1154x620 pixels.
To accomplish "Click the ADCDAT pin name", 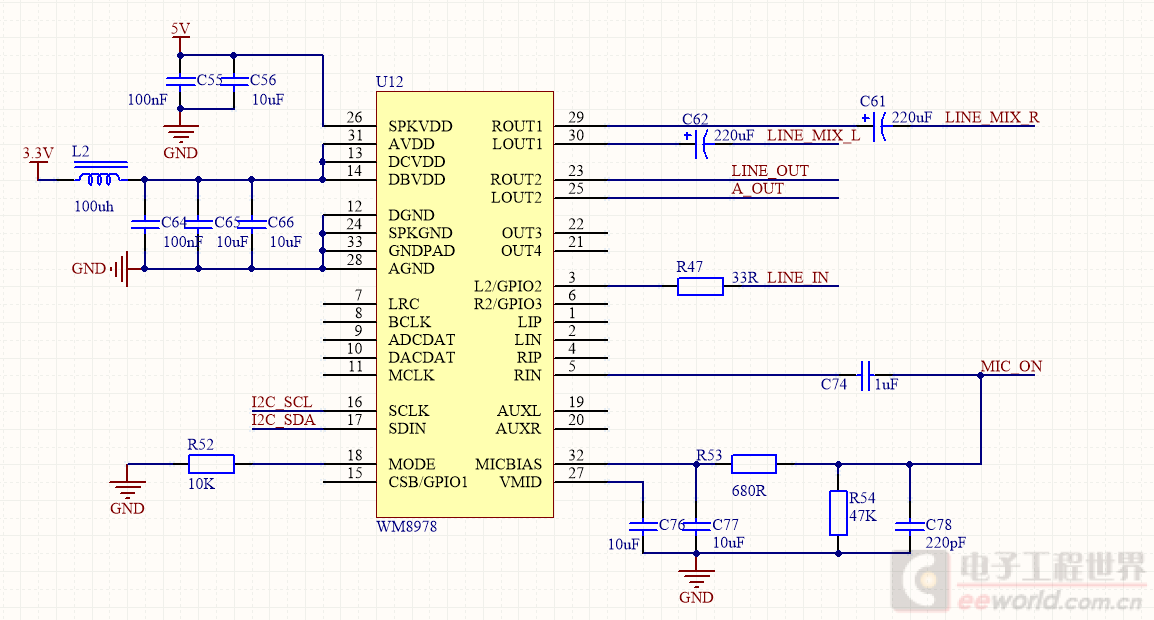I will (422, 340).
